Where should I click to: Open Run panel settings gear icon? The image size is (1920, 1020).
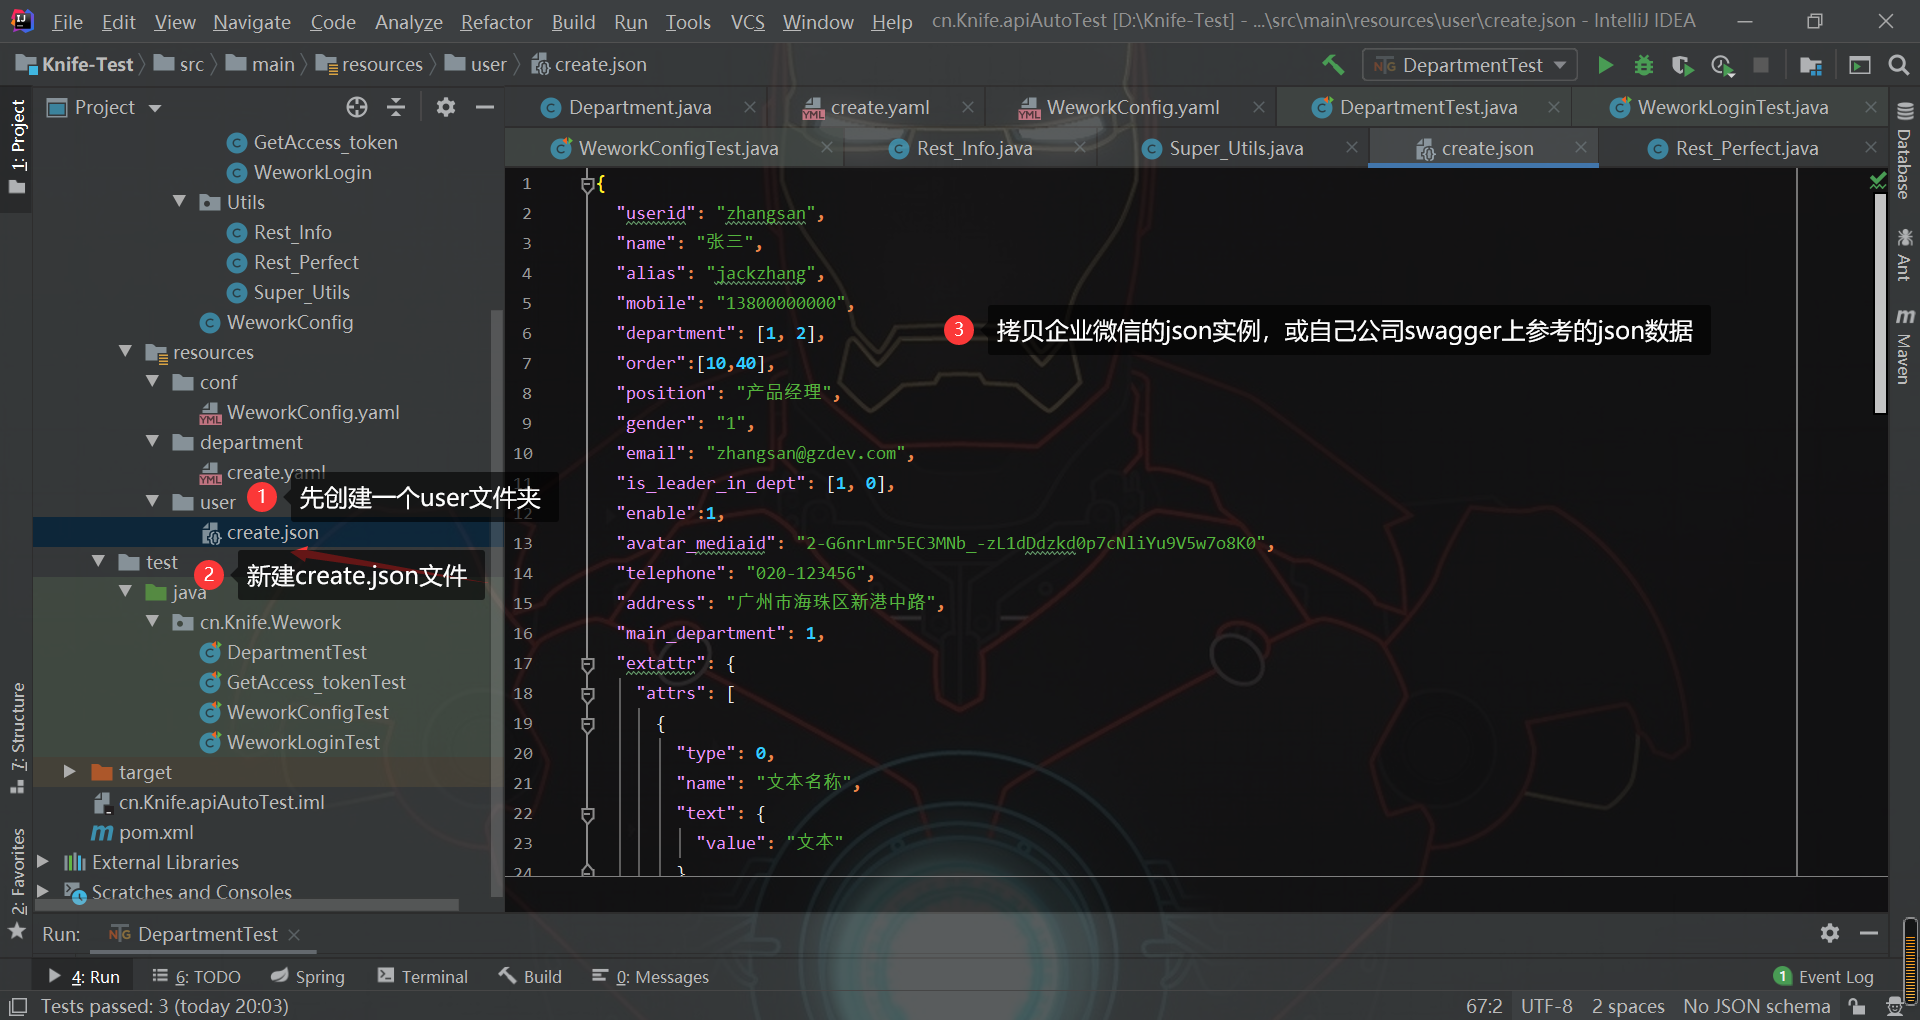[1829, 933]
